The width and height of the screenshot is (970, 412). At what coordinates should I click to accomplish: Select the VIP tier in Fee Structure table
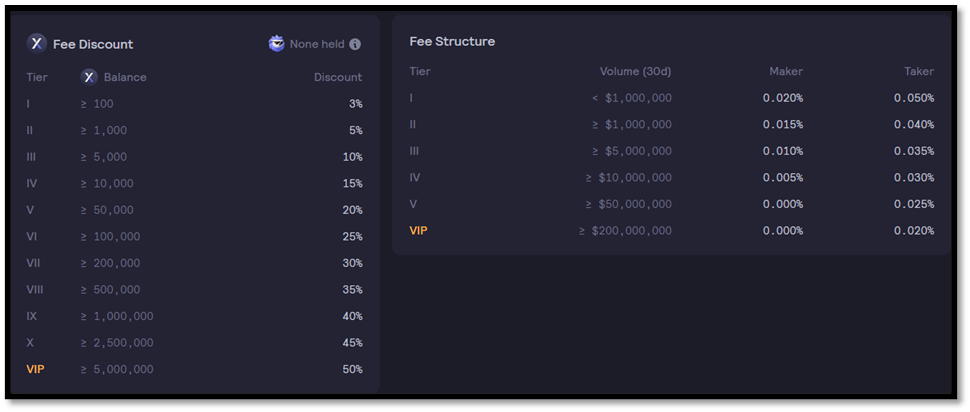(x=419, y=231)
